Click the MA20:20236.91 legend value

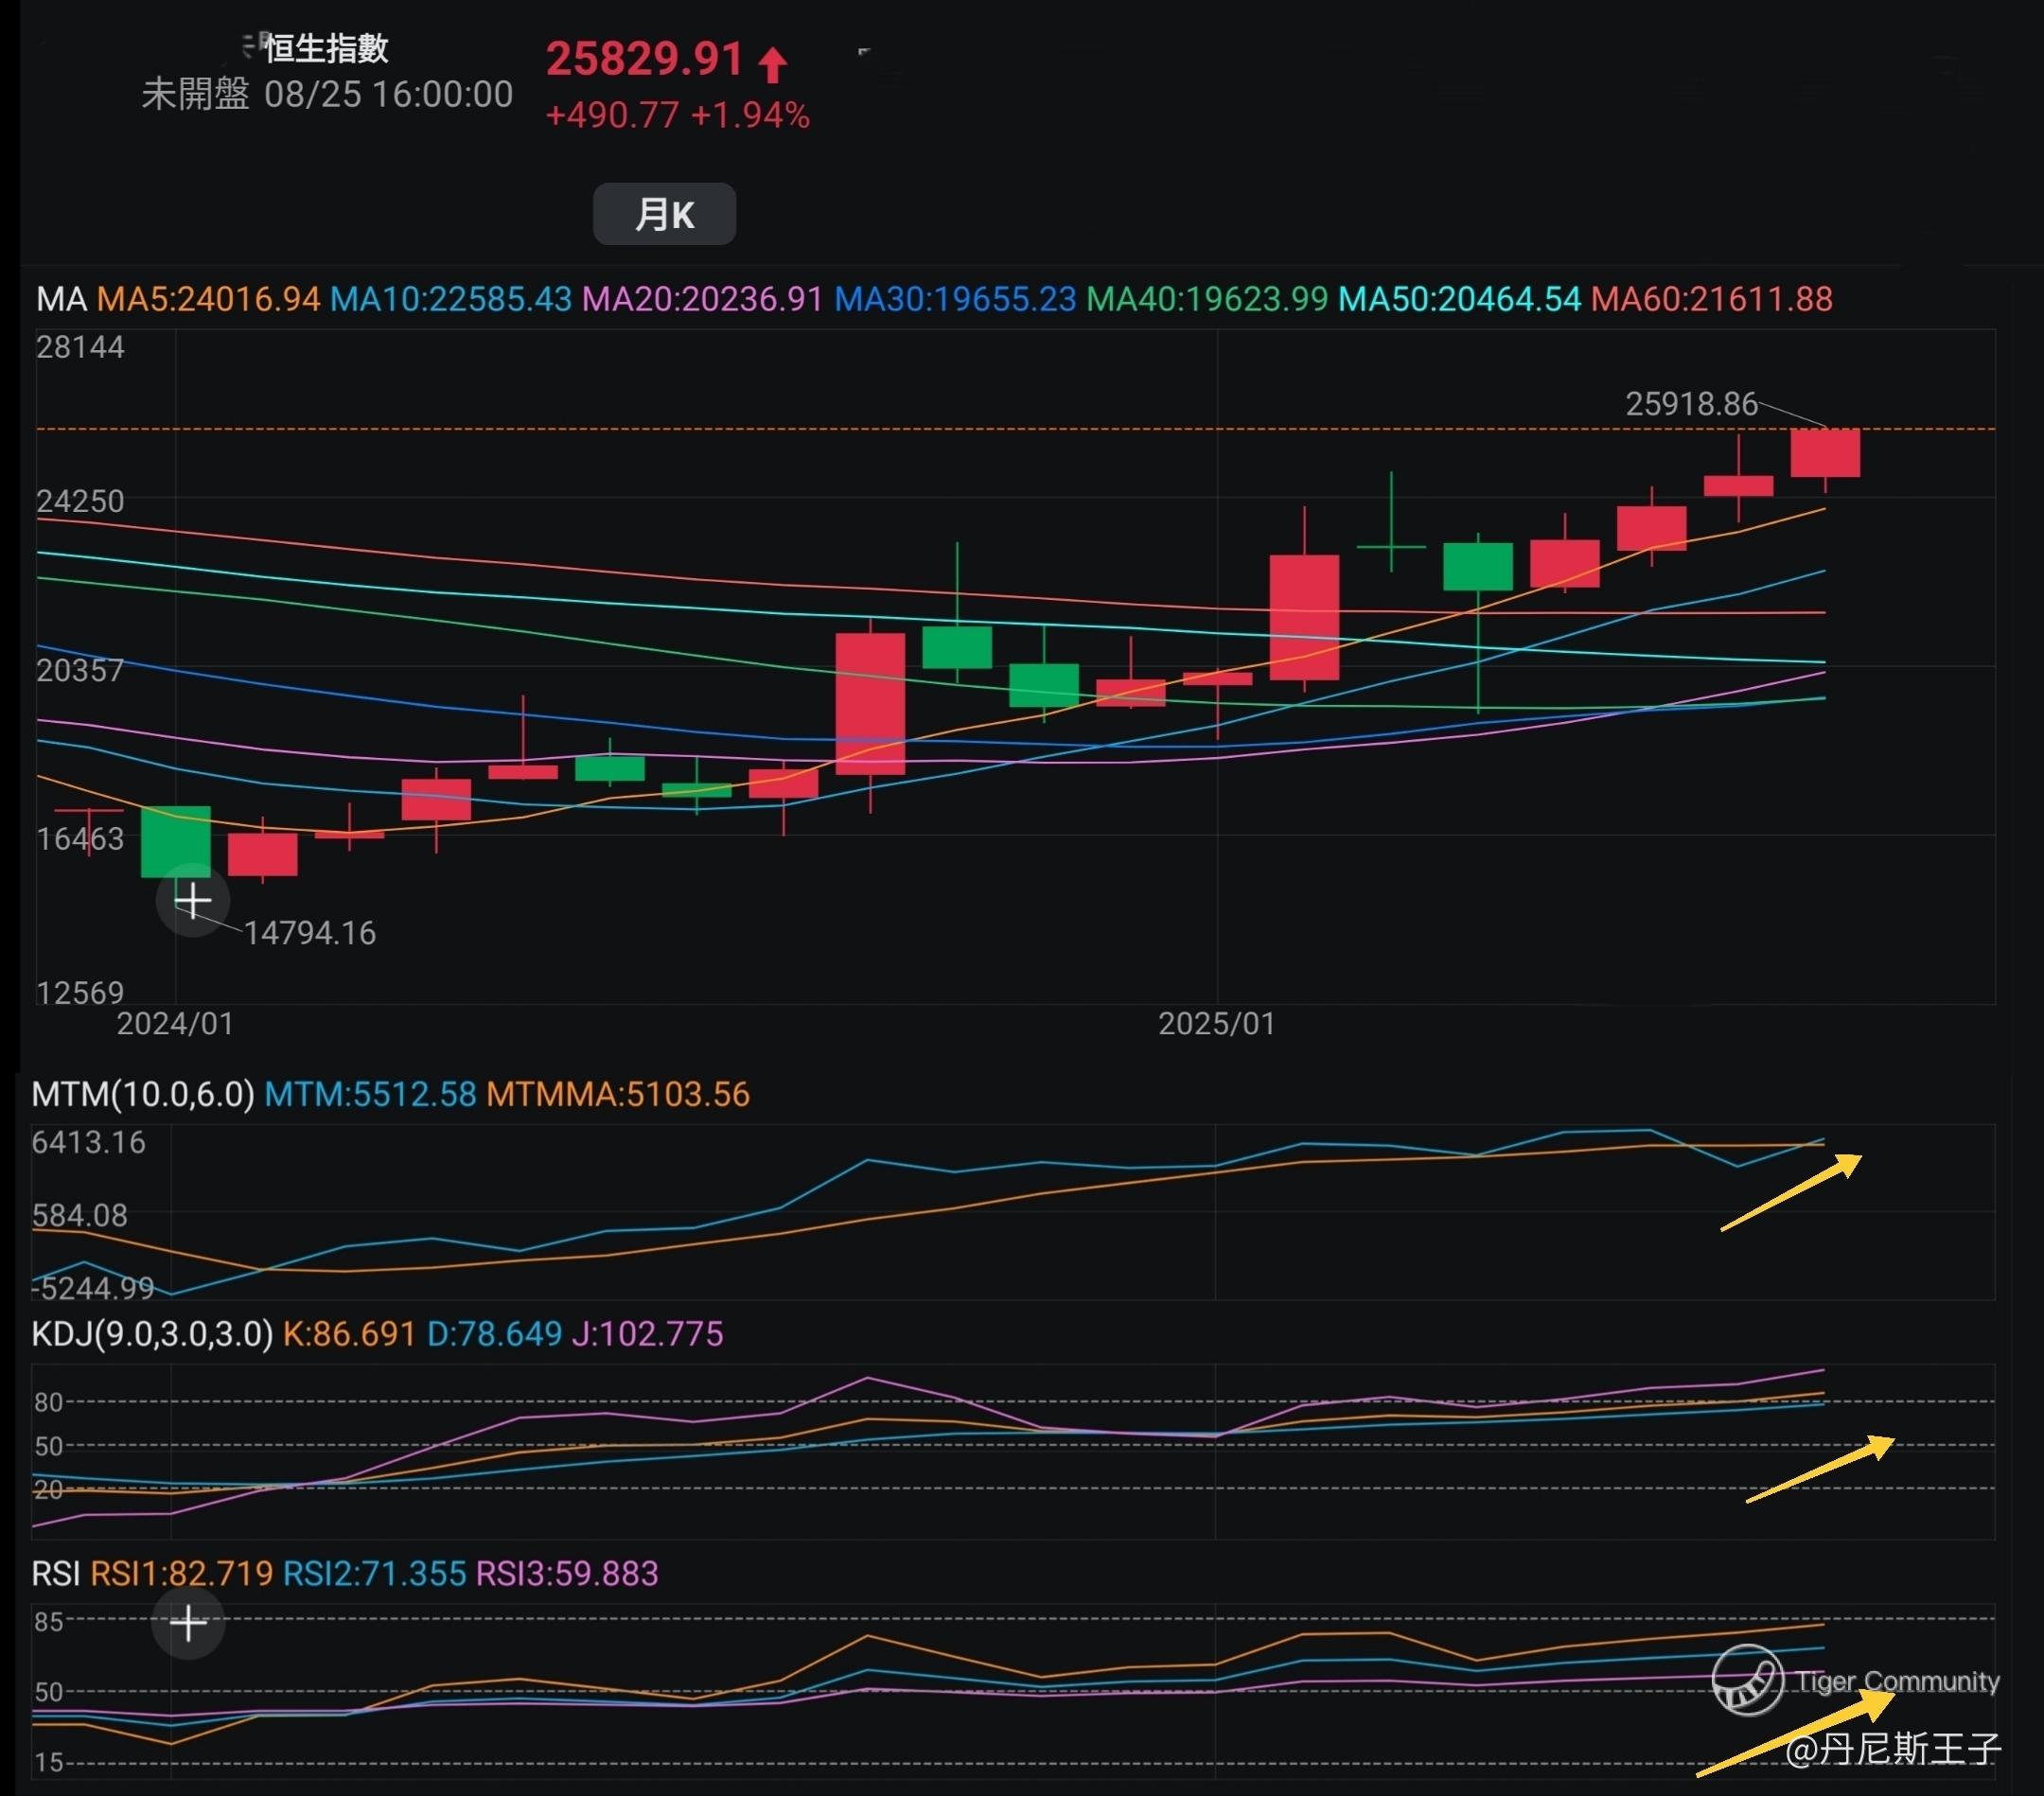pos(703,299)
